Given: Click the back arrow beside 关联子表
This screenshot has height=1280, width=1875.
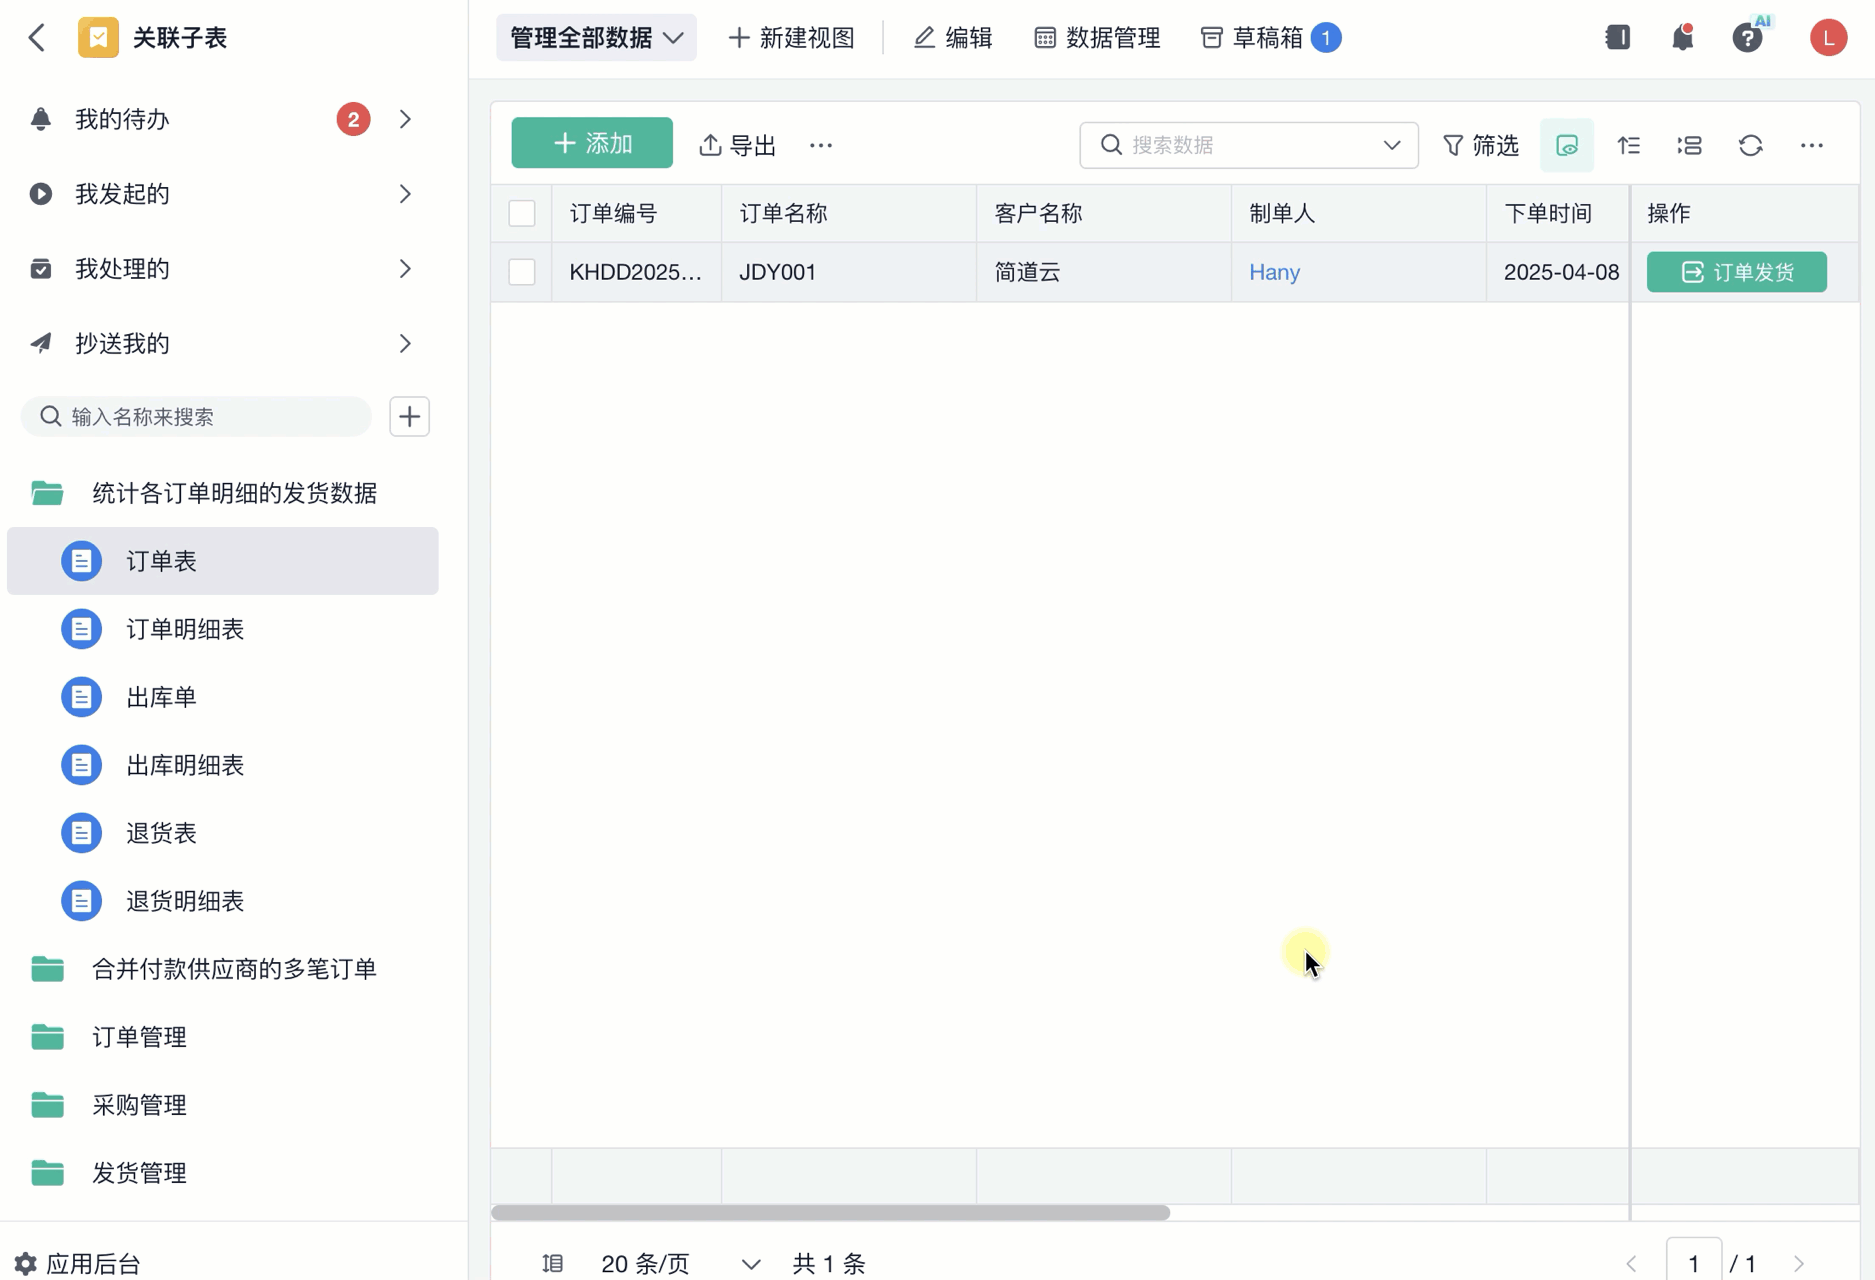Looking at the screenshot, I should pyautogui.click(x=37, y=38).
